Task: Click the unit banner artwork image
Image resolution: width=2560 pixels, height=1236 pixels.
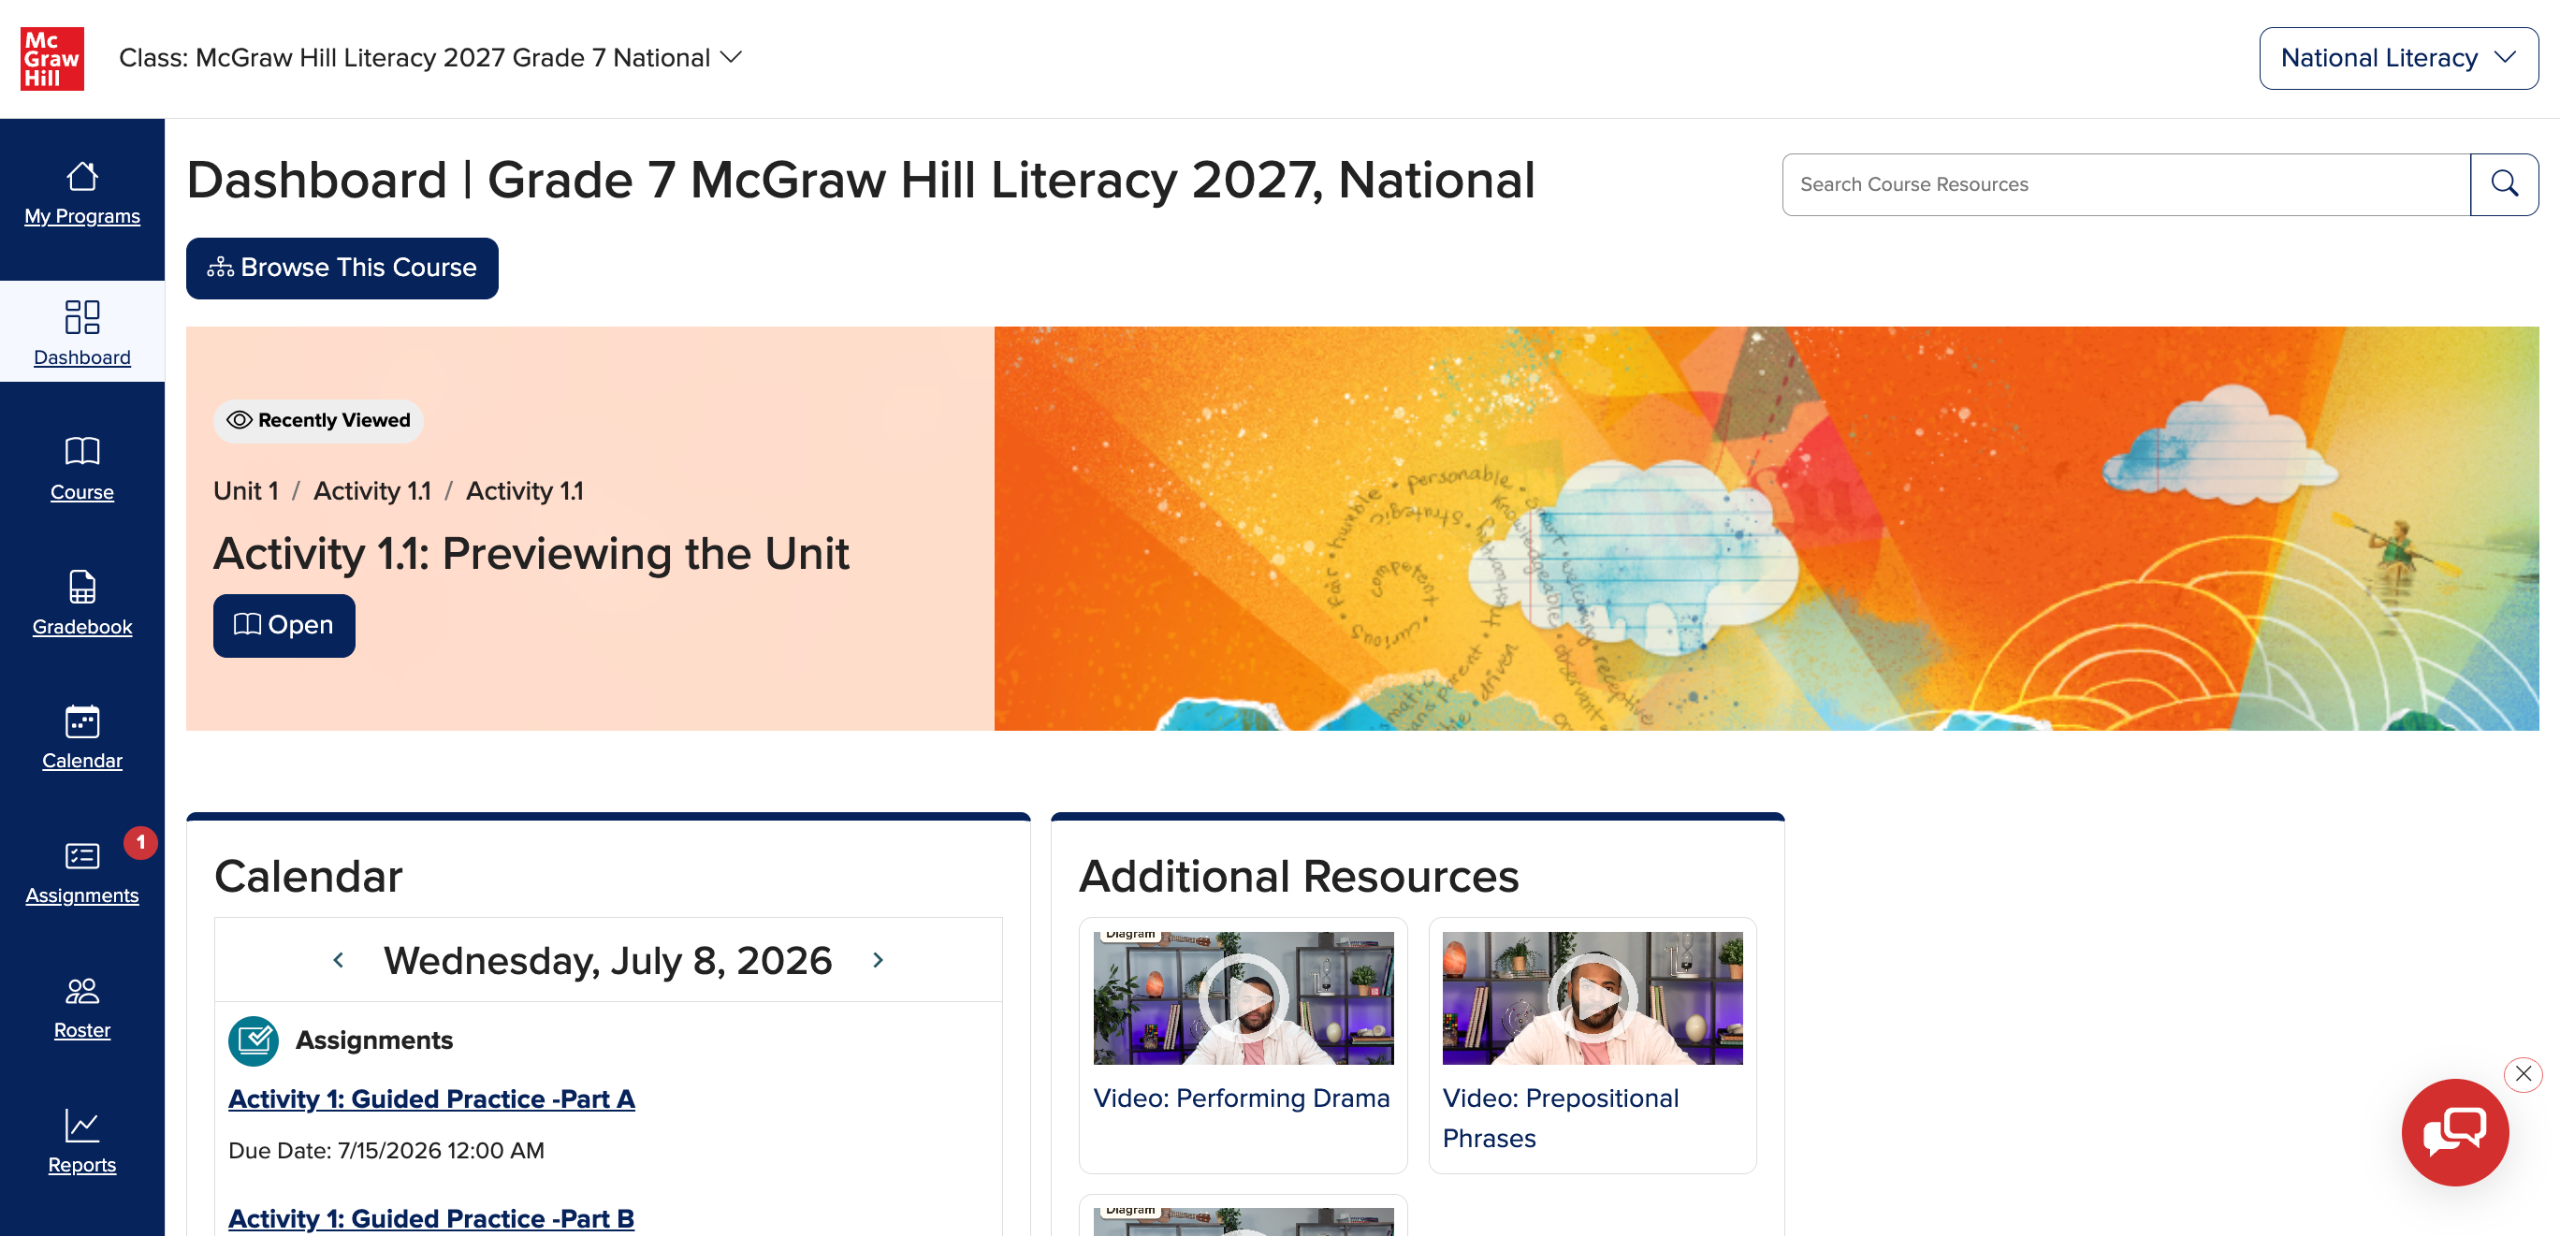Action: (1766, 529)
